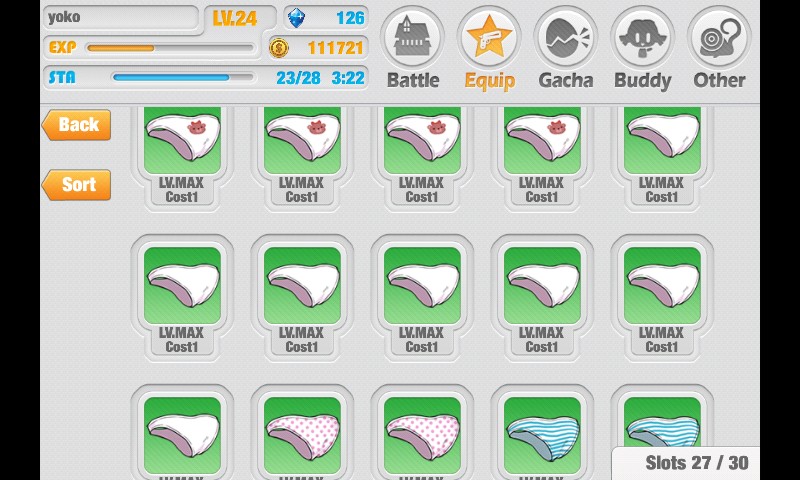Tap the yoko player name field

(x=120, y=18)
